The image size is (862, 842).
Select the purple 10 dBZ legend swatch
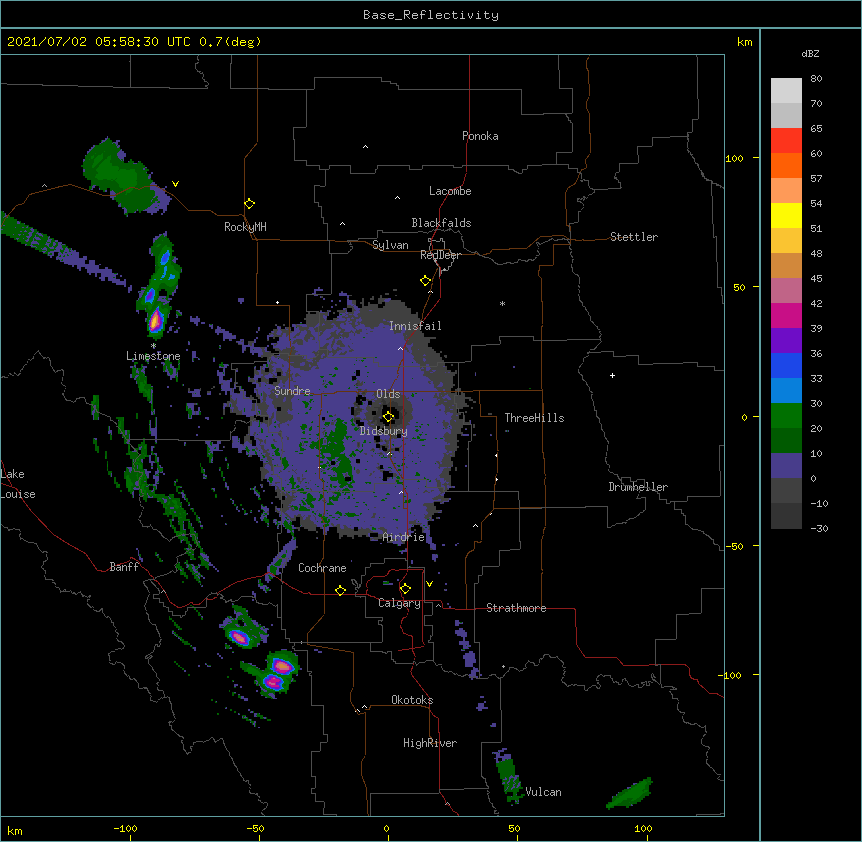tap(786, 466)
